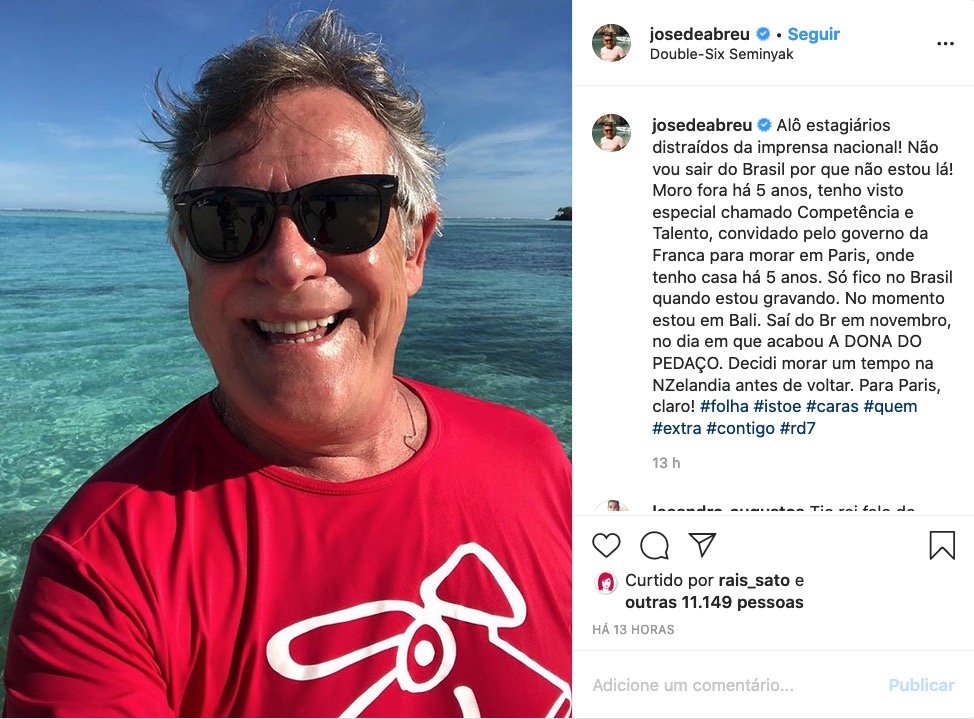Follow josedeabreu with the Seguir button

point(813,34)
